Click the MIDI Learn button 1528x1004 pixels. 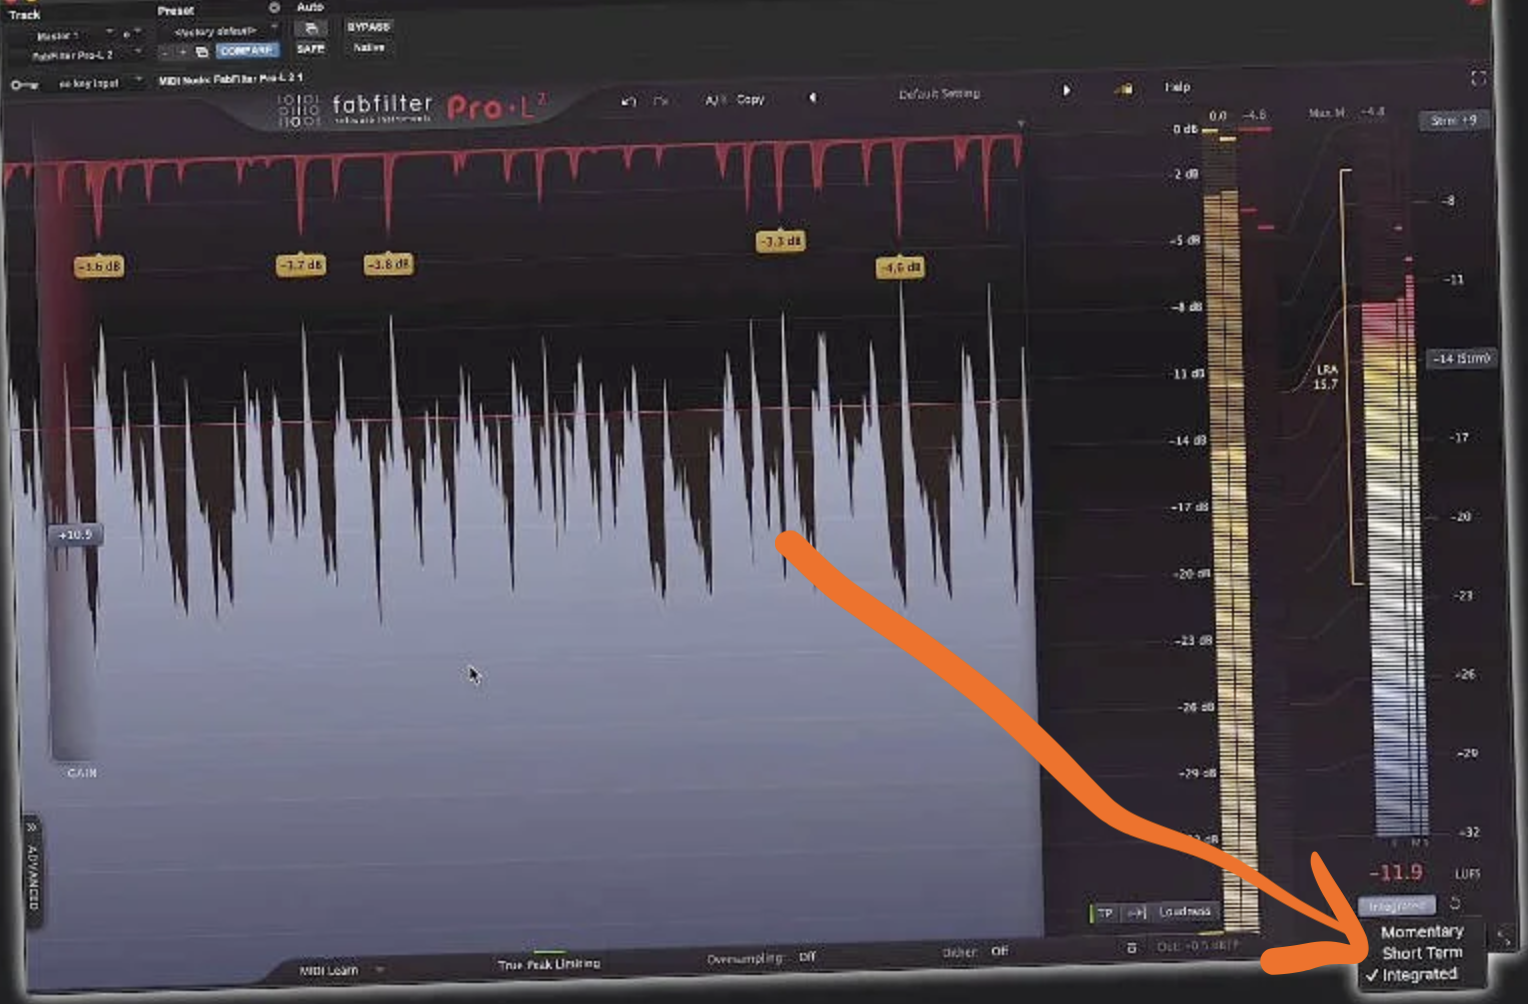(x=328, y=970)
